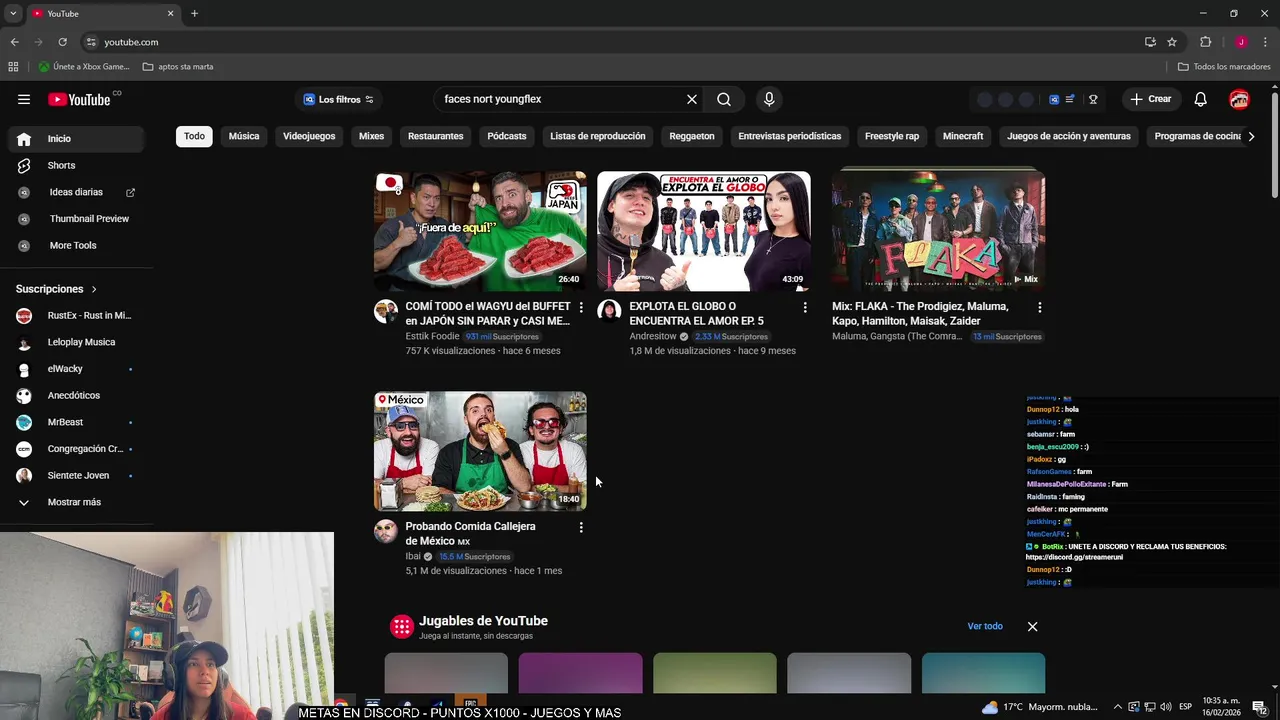
Task: Open the RustEx subscription channel
Action: pos(76,316)
